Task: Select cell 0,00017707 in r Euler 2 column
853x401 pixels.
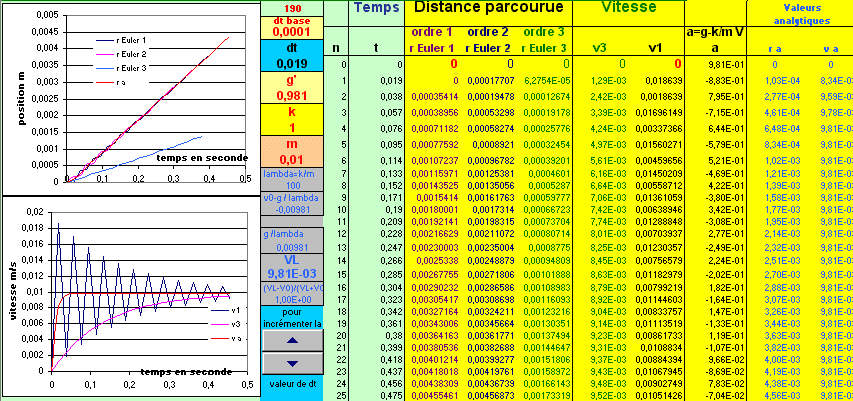Action: click(x=489, y=81)
